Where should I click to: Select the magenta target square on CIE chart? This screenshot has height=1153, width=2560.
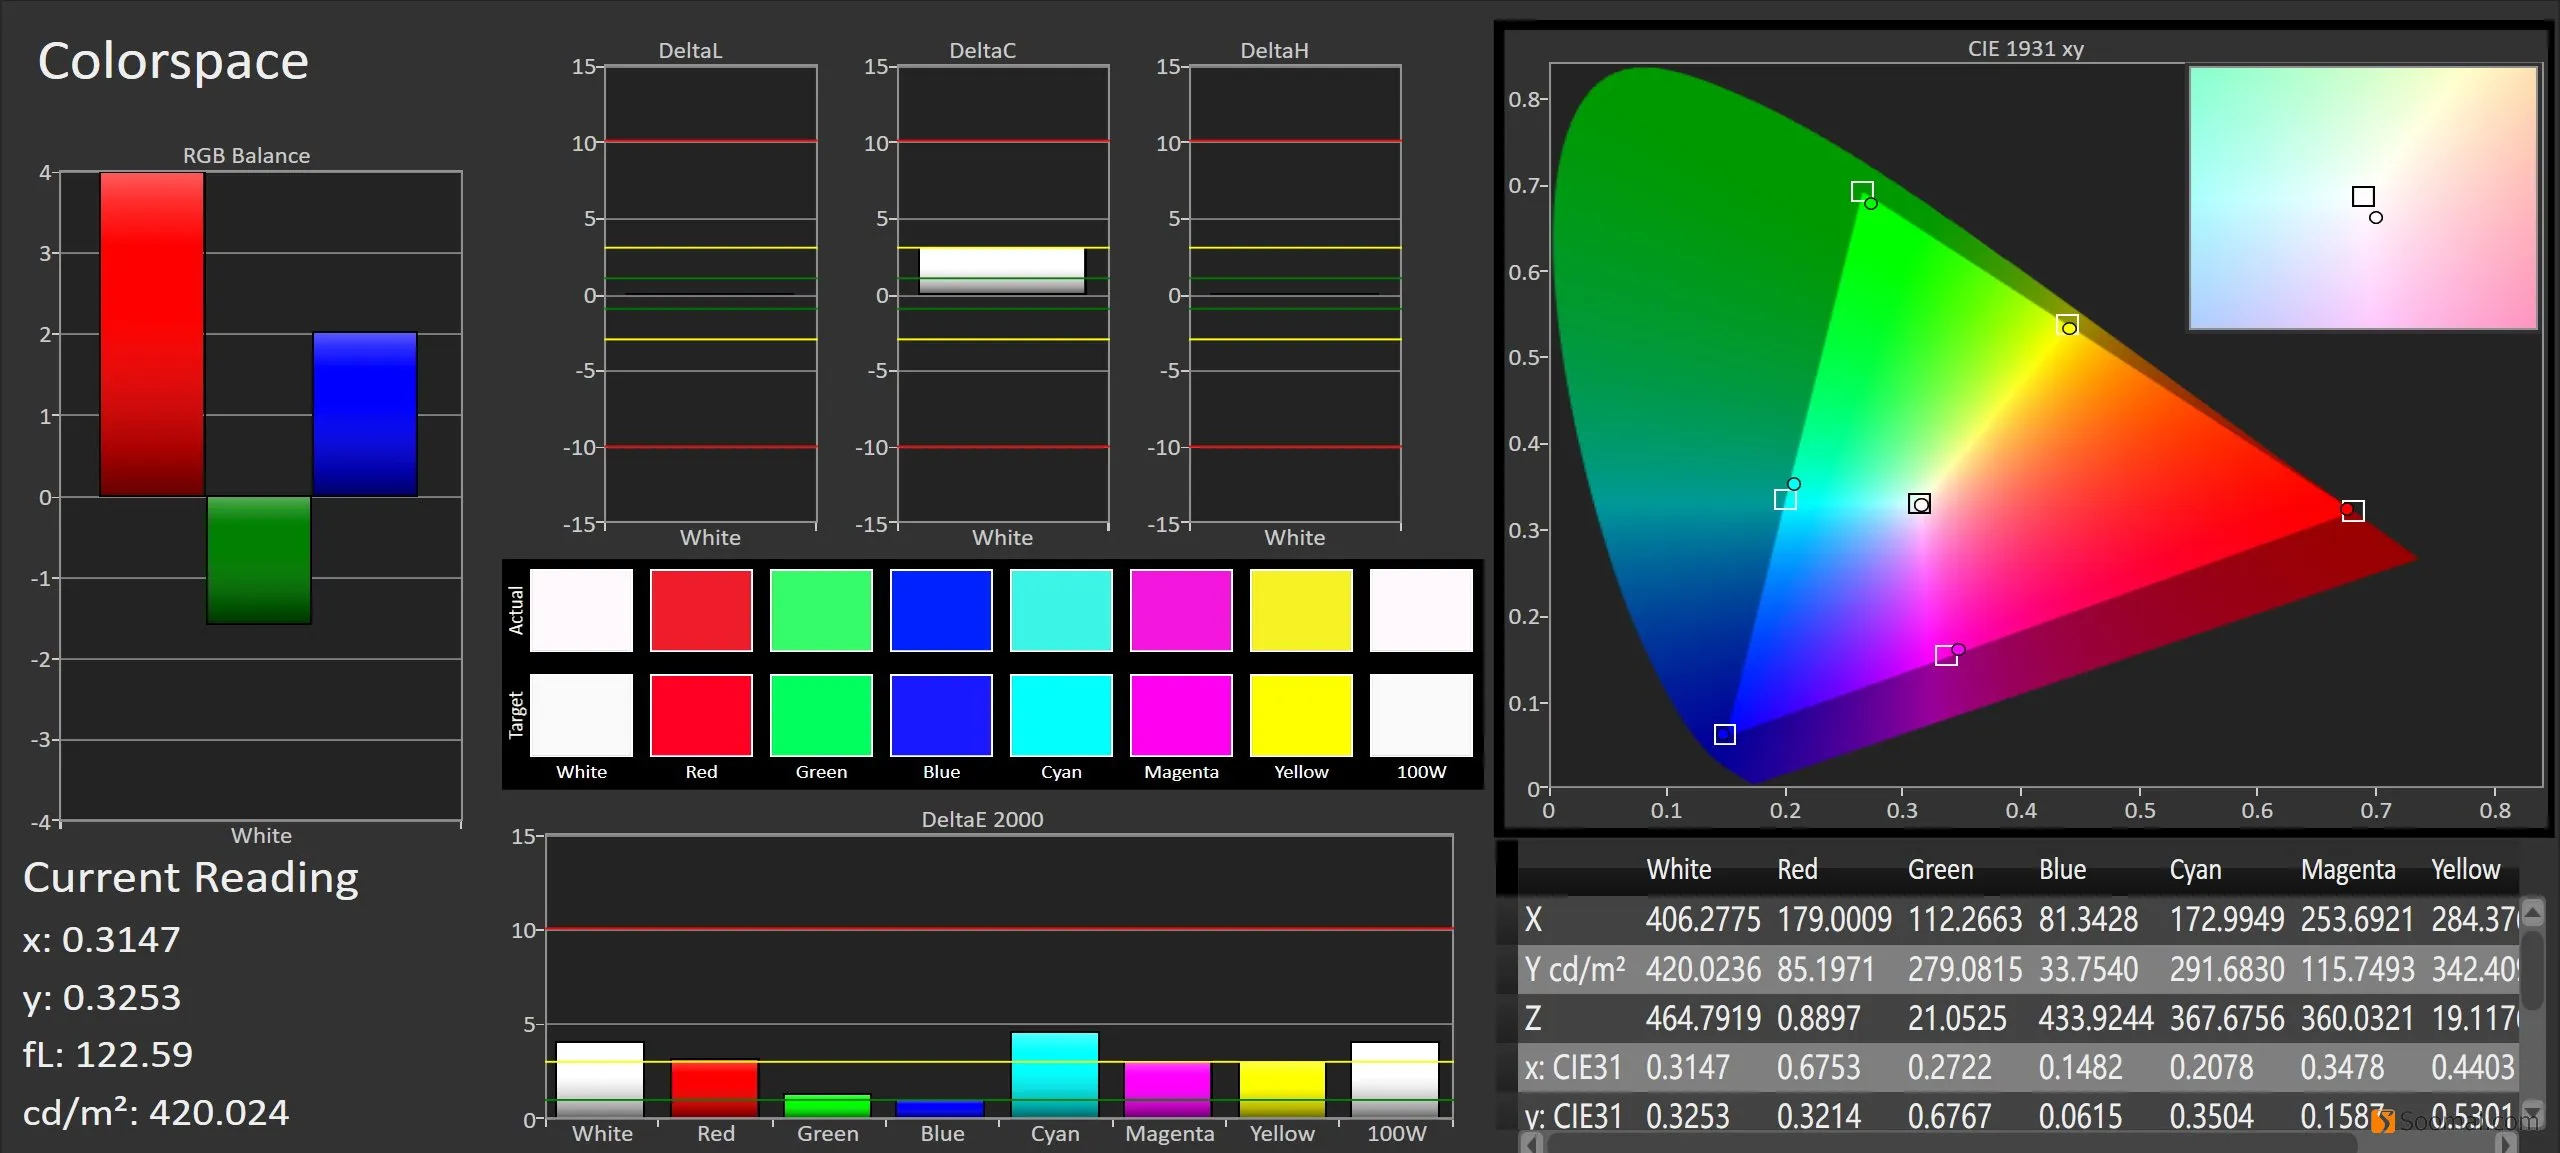pos(1946,655)
